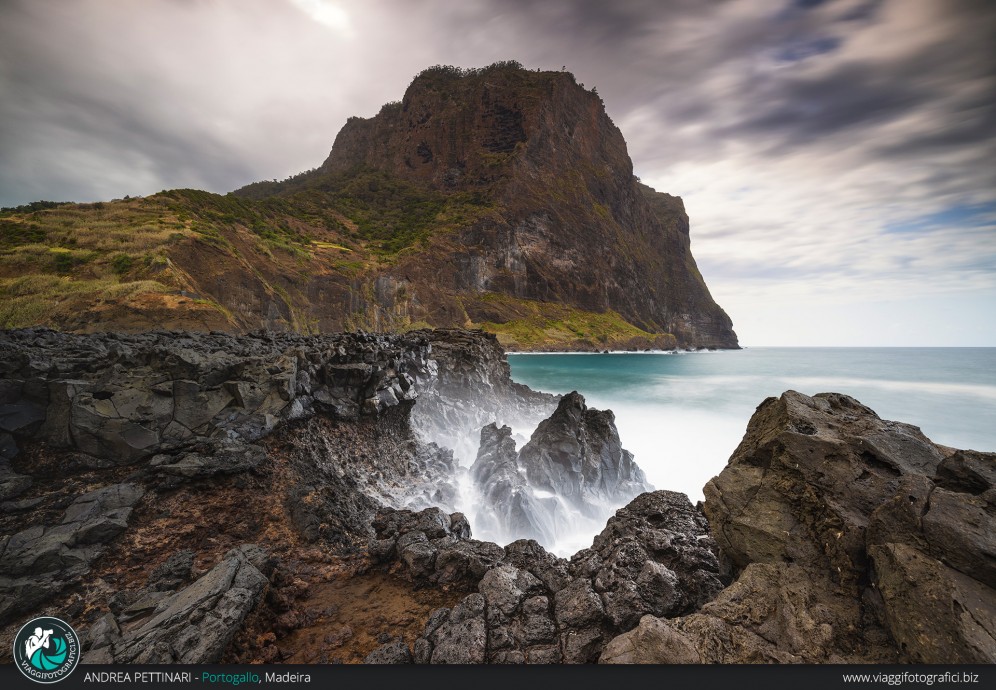The image size is (996, 690).
Task: Click the "Portogallo" link in the caption
Action: (x=230, y=677)
